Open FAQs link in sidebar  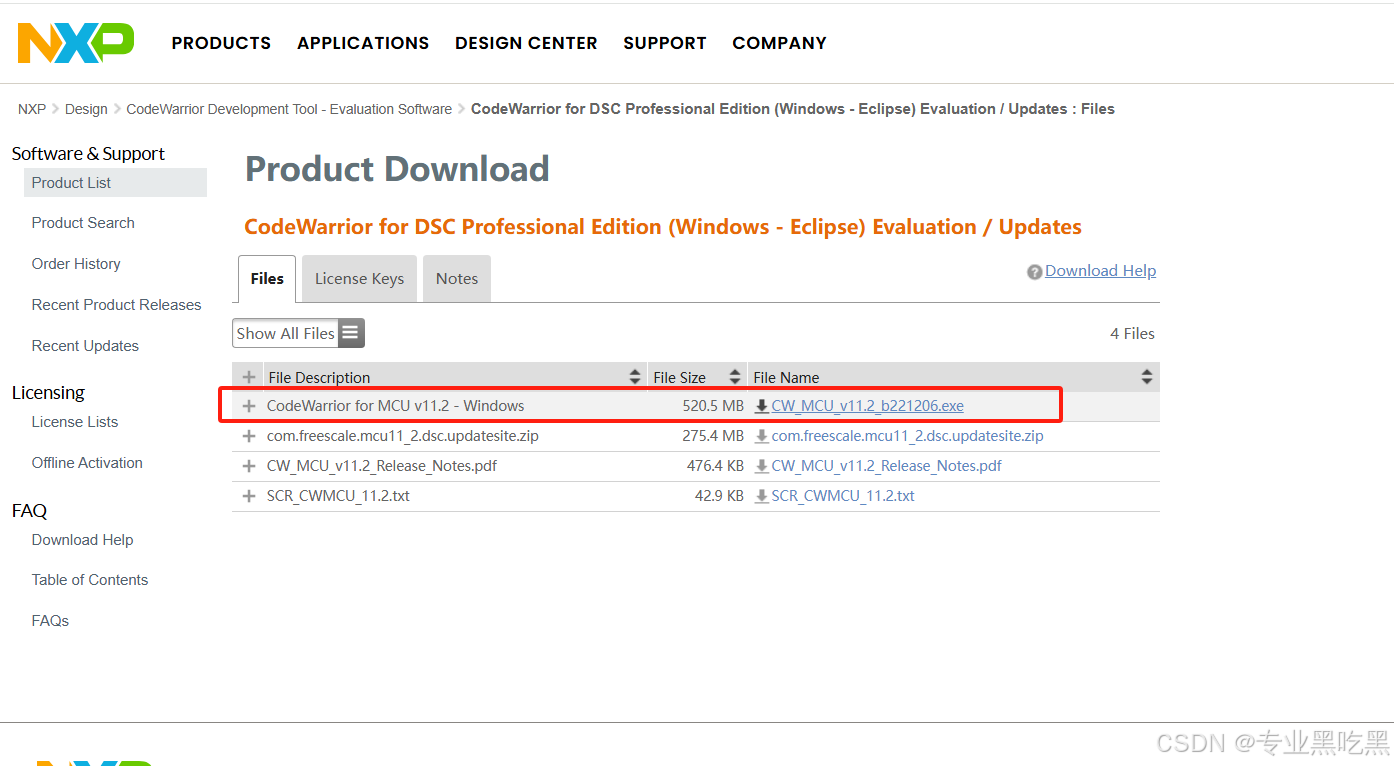point(50,621)
